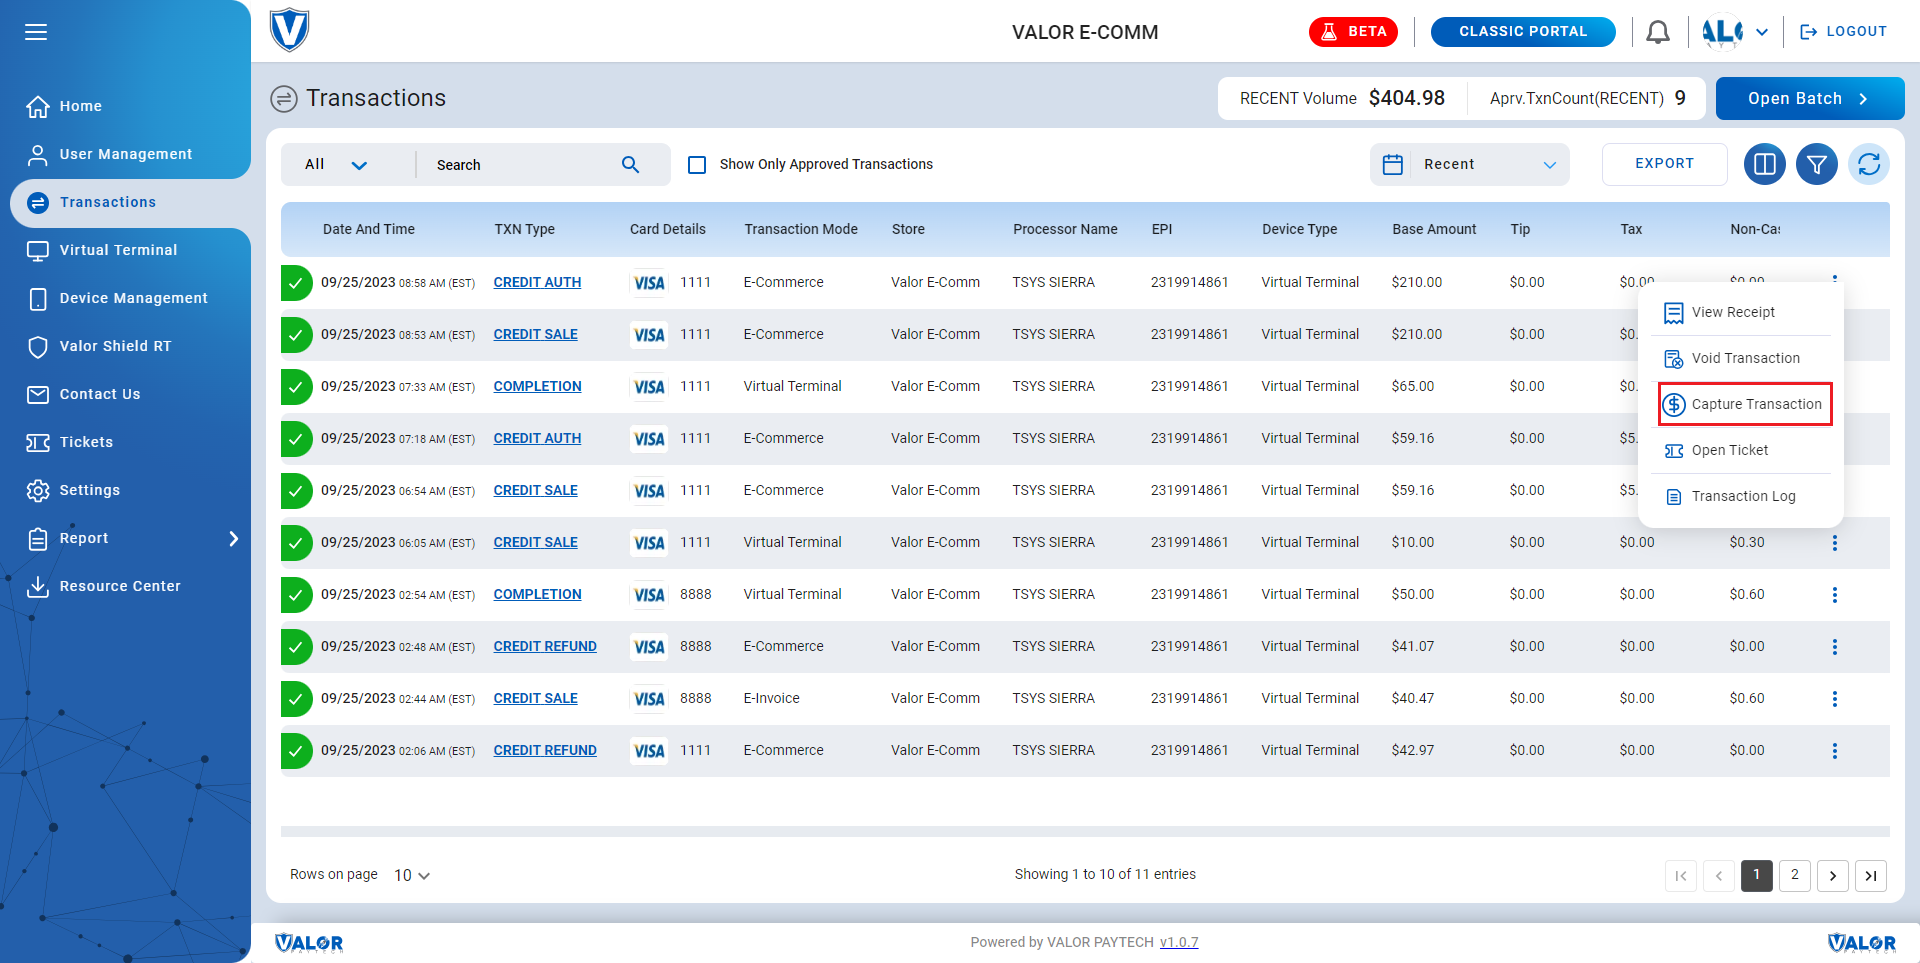Expand the Report sidebar submenu
Screen dimensions: 1920x963
[x=233, y=539]
